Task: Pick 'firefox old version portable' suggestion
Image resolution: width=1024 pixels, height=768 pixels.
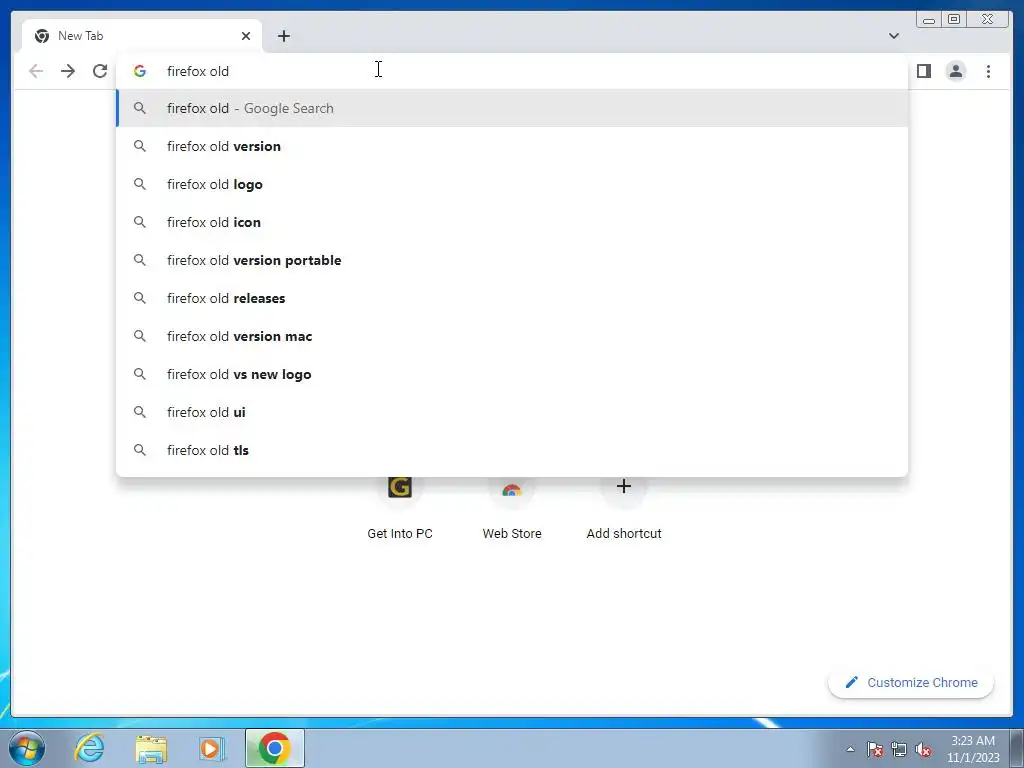Action: point(512,260)
